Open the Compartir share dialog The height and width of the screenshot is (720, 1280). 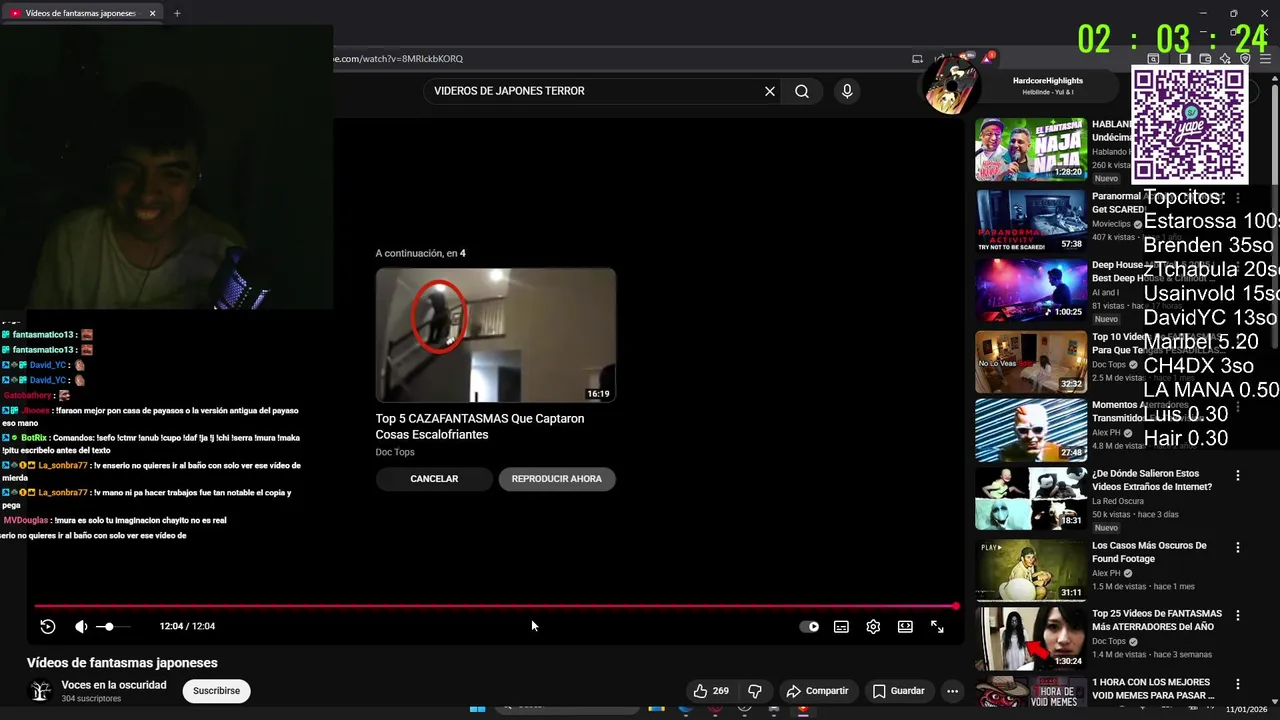[817, 691]
